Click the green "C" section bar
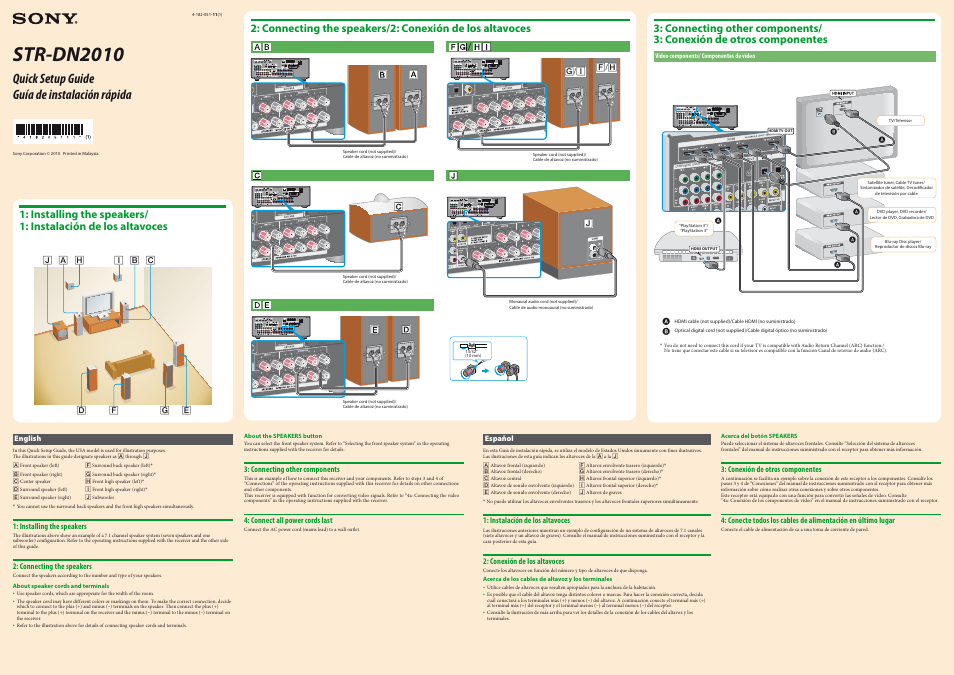This screenshot has height=675, width=954. click(343, 175)
